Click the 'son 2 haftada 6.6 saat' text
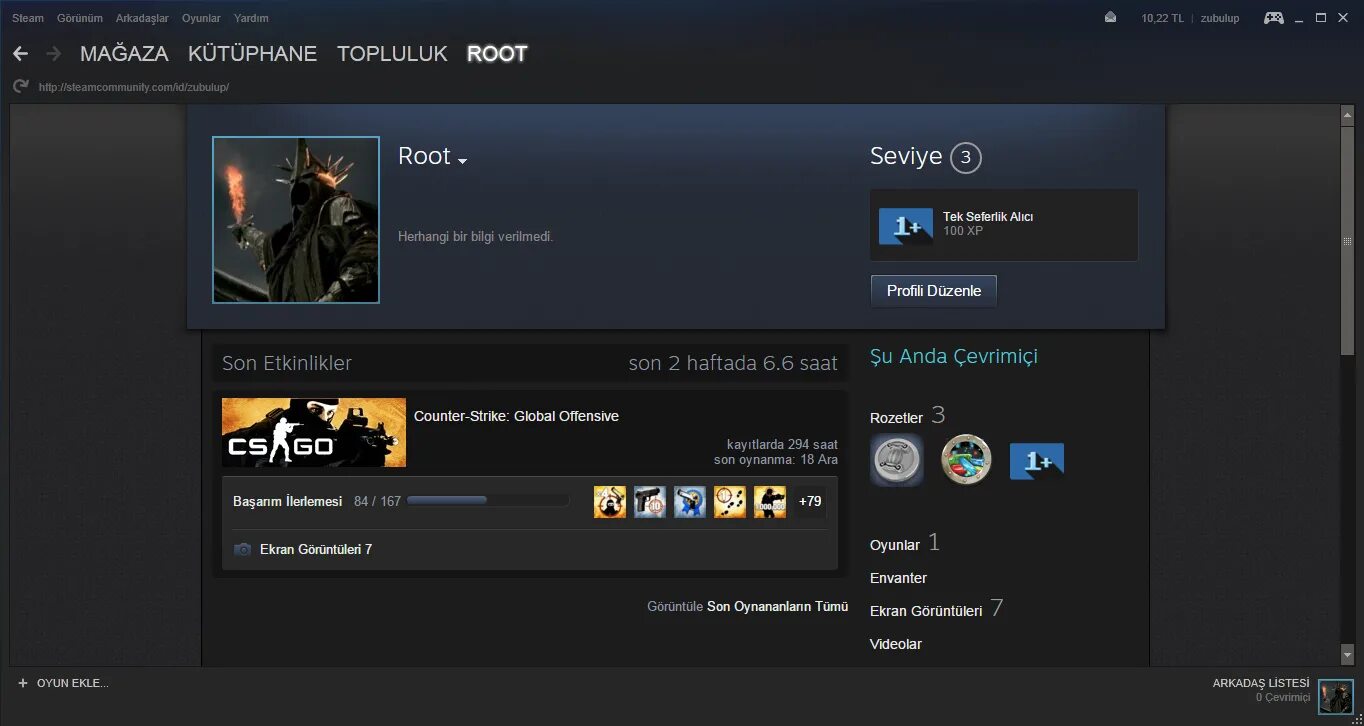The height and width of the screenshot is (726, 1364). click(733, 363)
